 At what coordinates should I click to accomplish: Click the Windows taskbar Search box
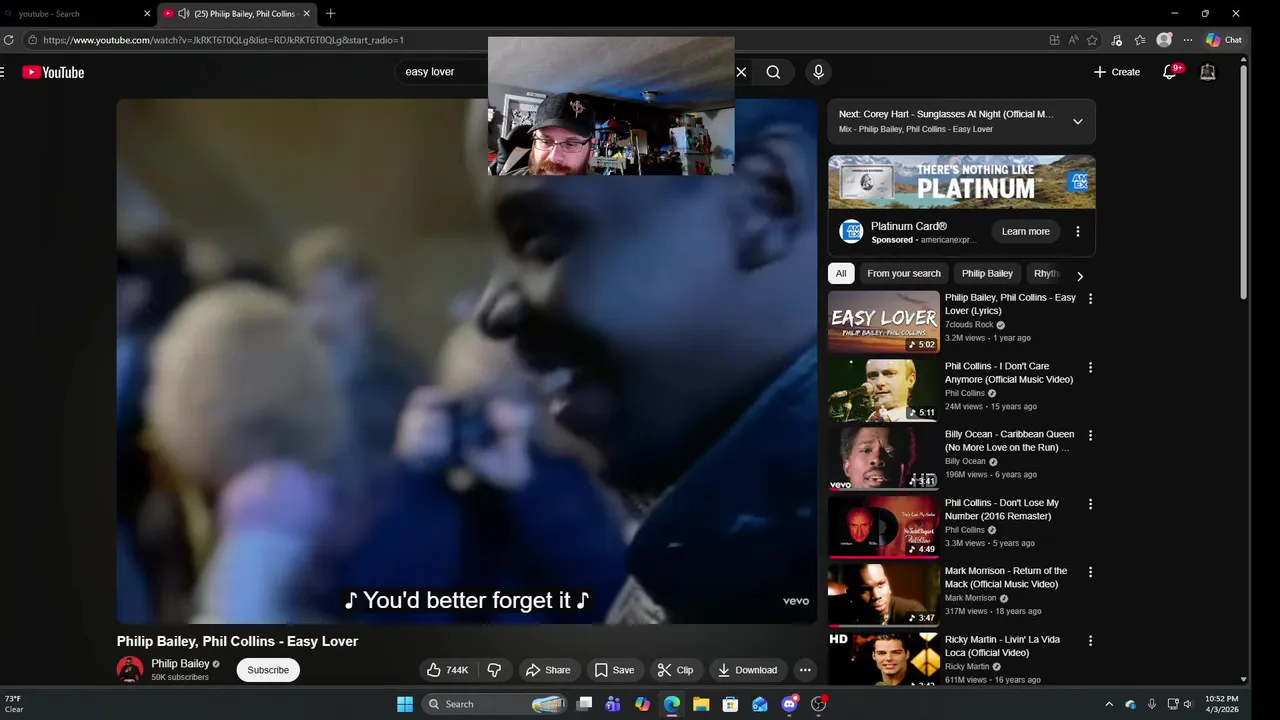tap(497, 704)
